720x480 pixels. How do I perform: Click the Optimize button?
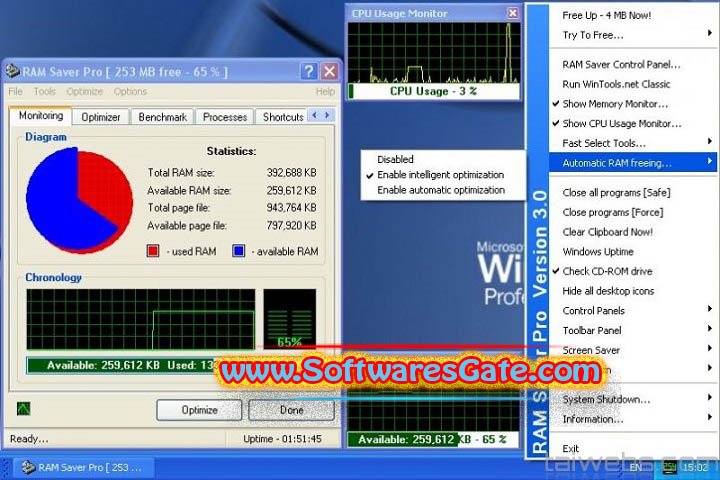tap(199, 410)
